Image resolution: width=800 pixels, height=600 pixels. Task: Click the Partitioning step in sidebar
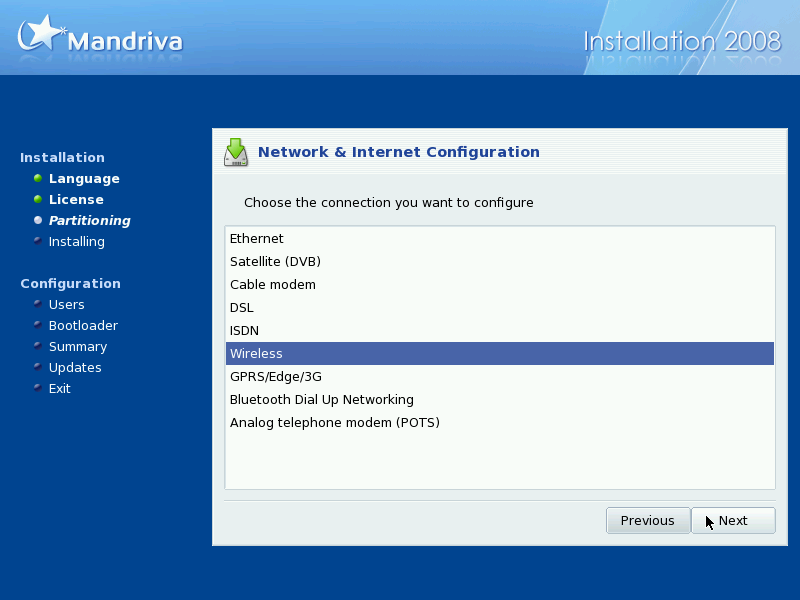(x=89, y=220)
